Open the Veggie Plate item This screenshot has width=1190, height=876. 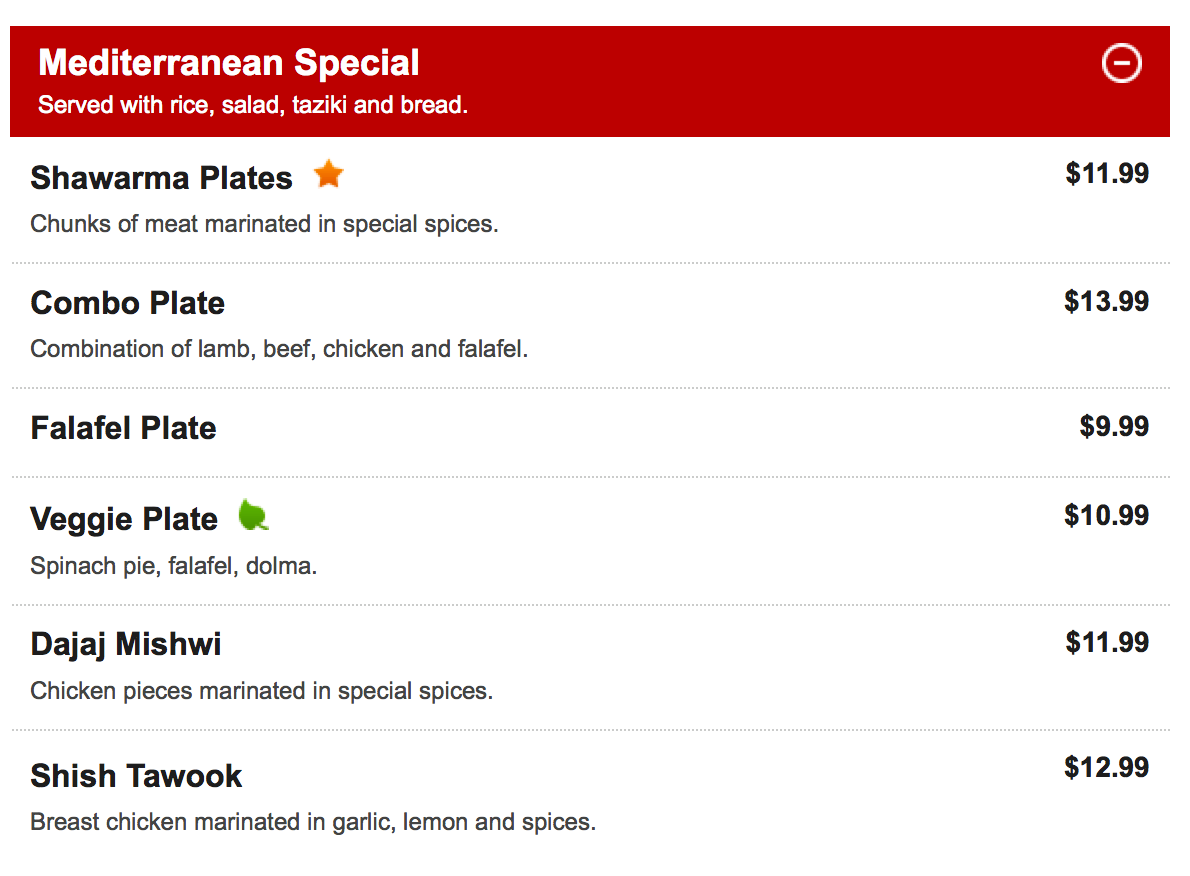coord(124,519)
